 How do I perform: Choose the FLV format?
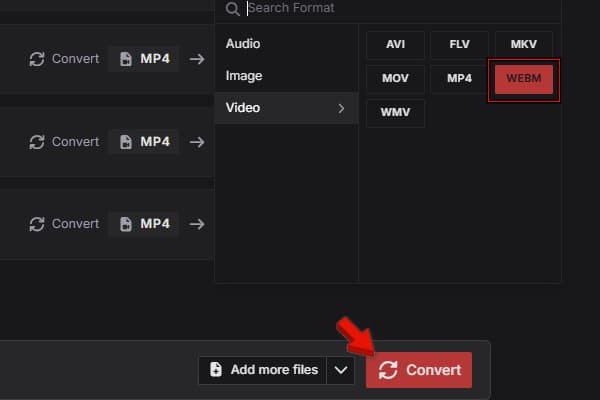pyautogui.click(x=460, y=44)
